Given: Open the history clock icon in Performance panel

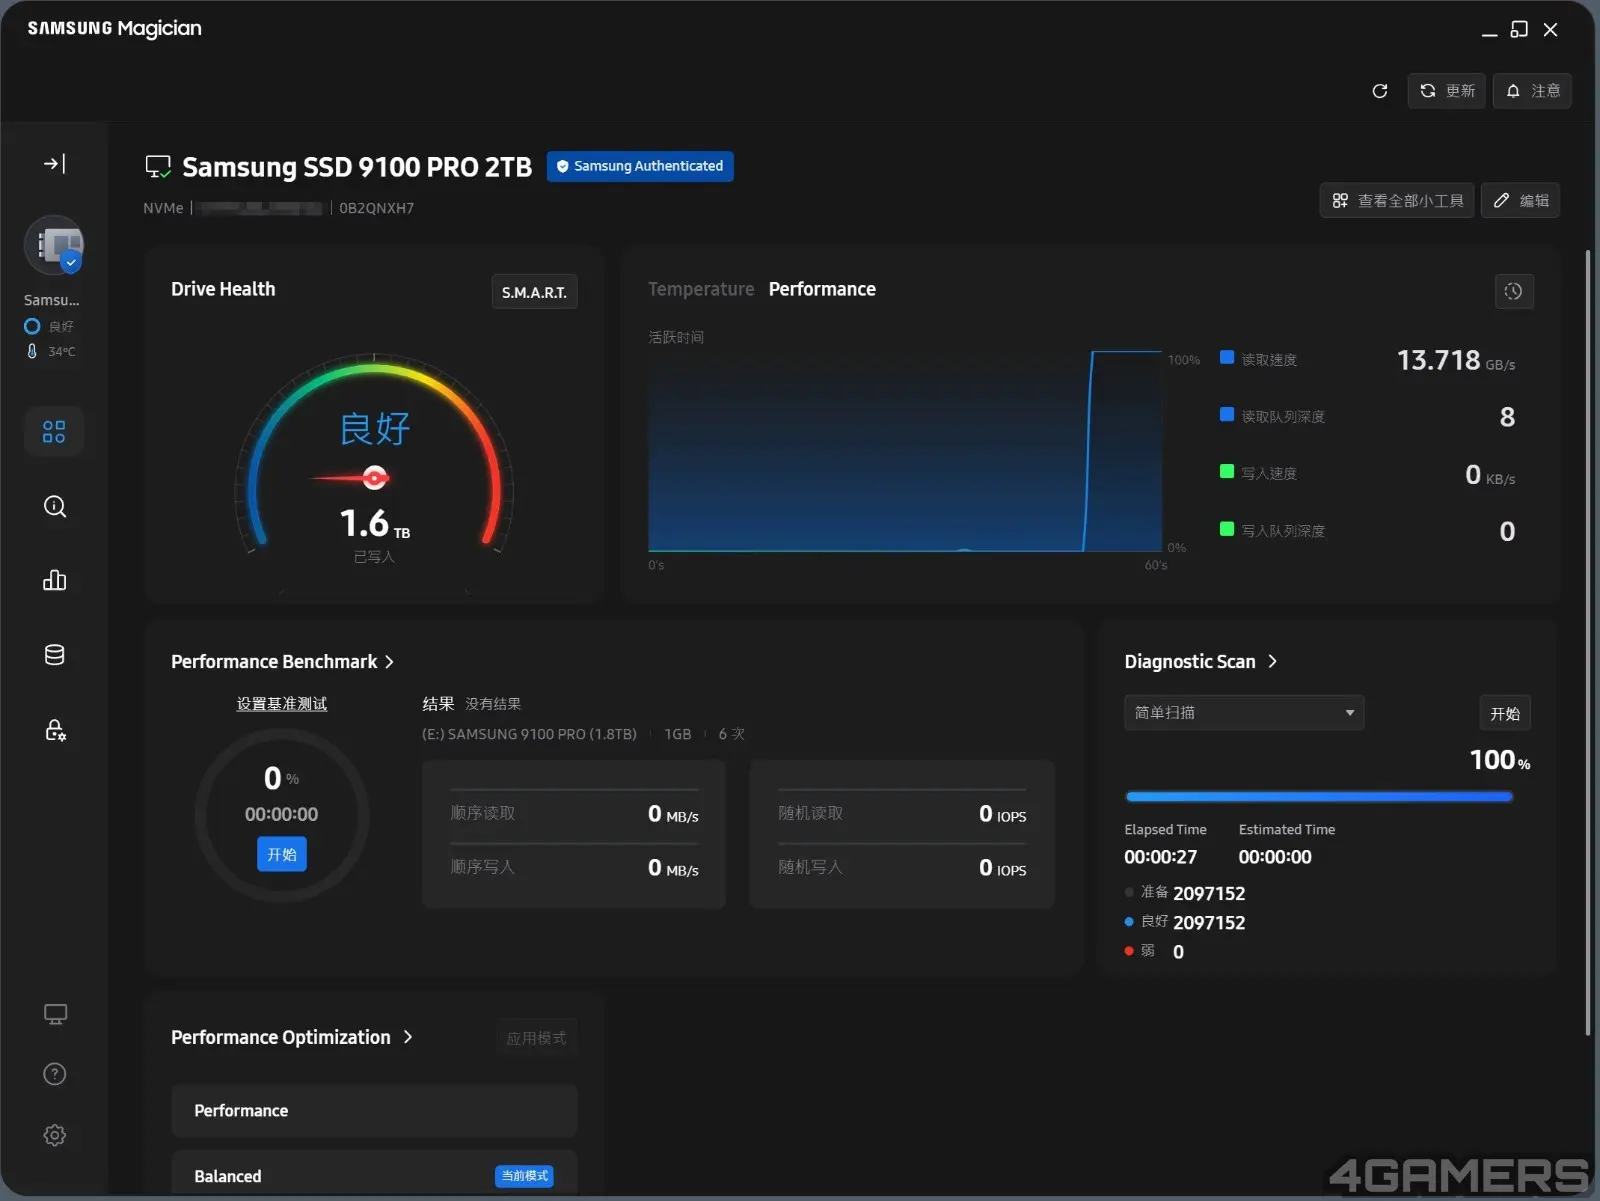Looking at the screenshot, I should click(x=1514, y=291).
